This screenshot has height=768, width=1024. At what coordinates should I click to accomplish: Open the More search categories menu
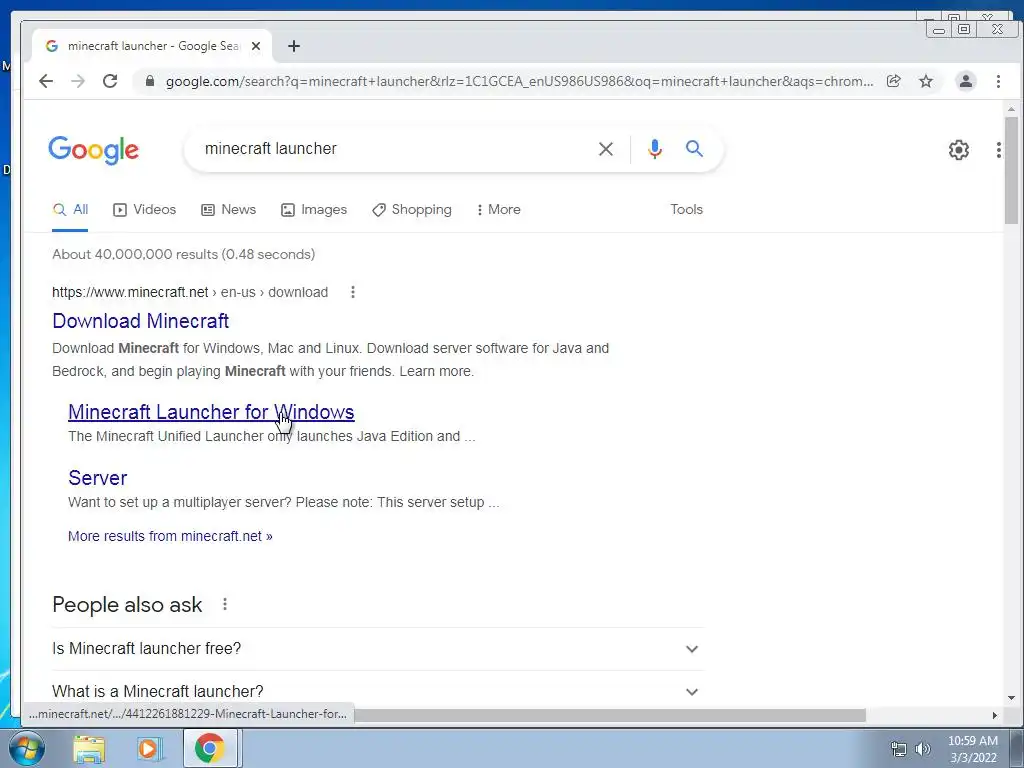coord(498,210)
